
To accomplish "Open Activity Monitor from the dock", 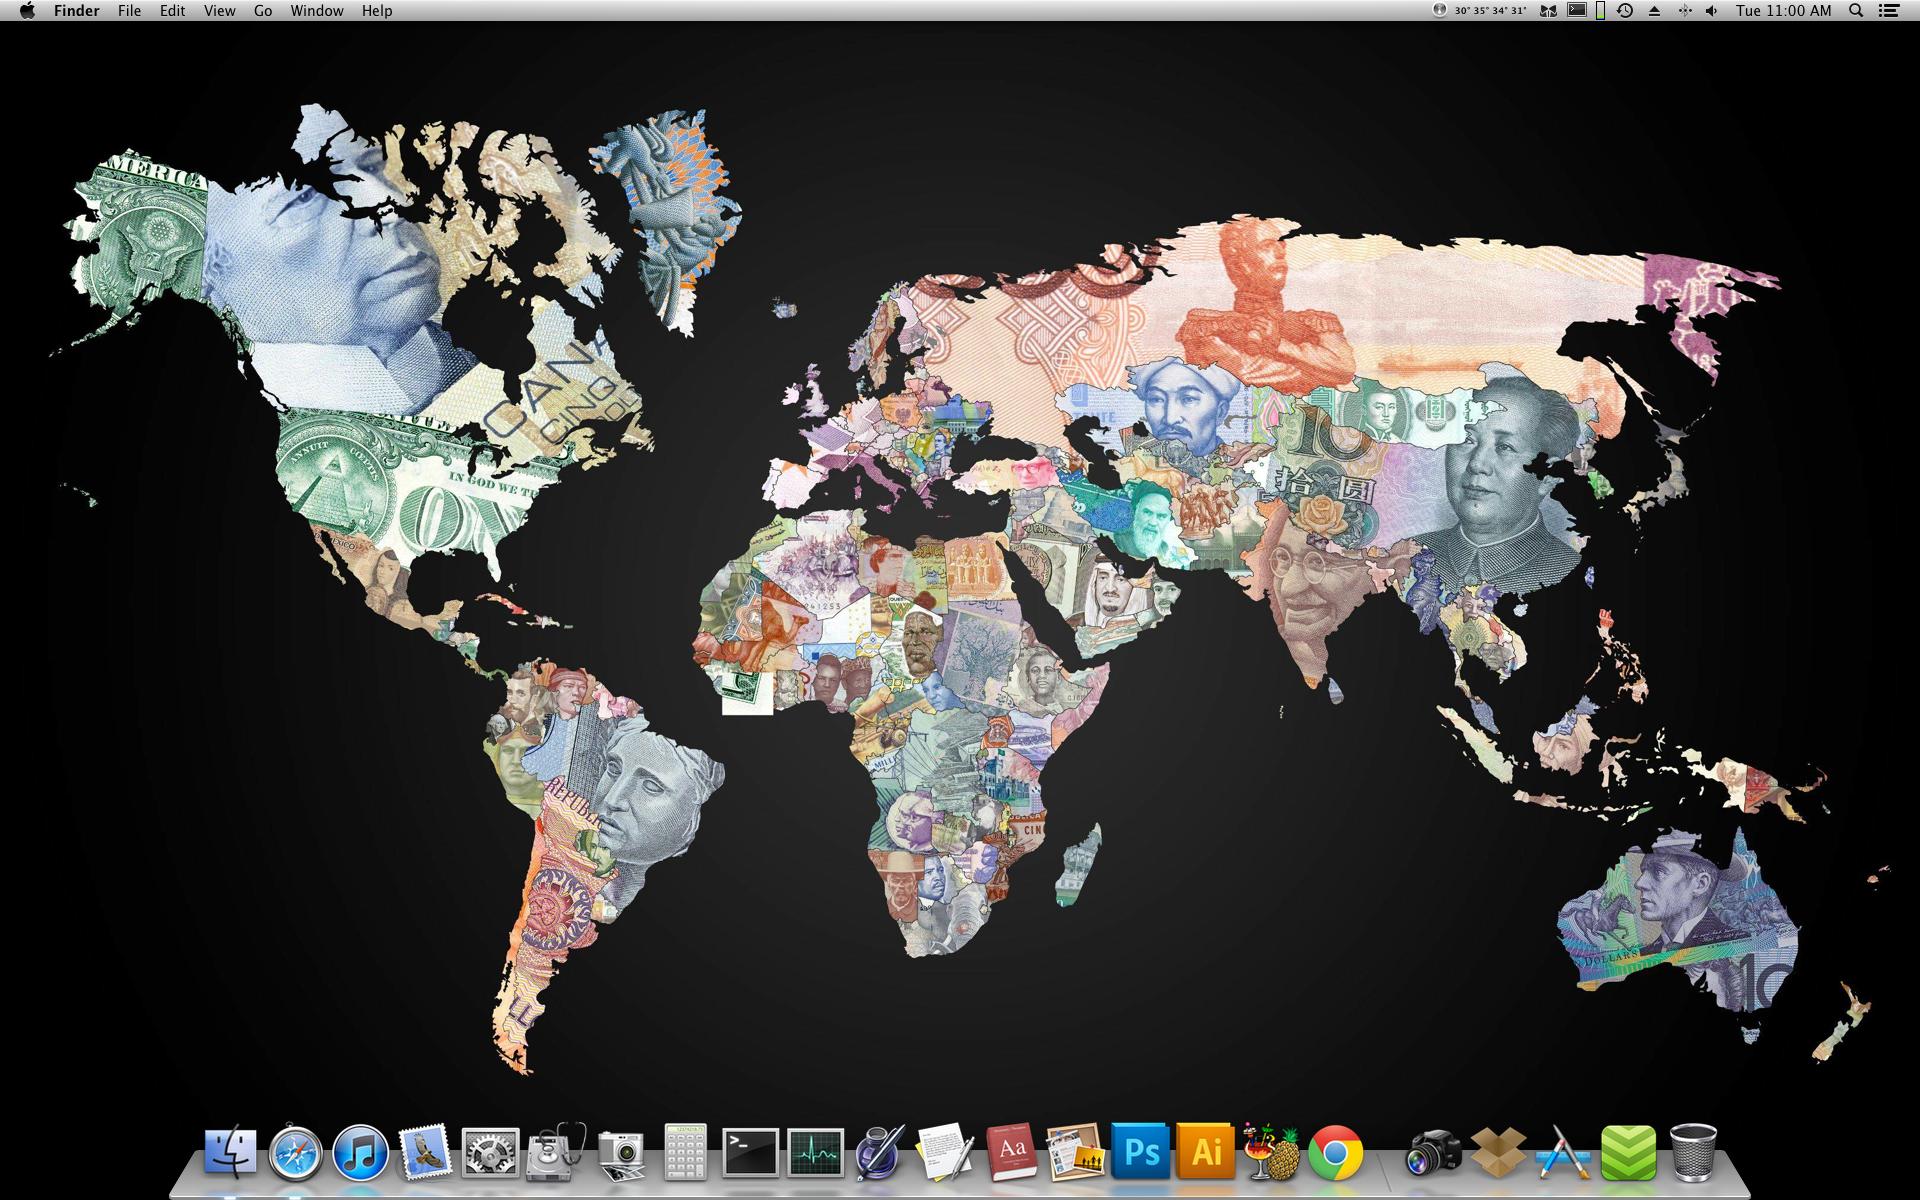I will point(815,1153).
